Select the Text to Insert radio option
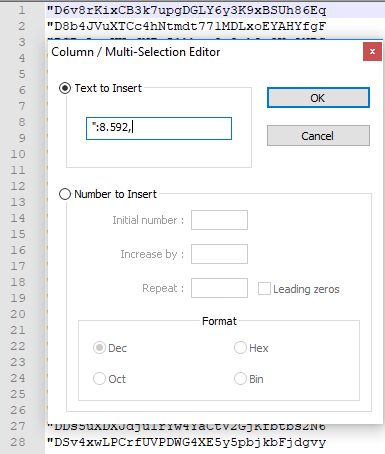The height and width of the screenshot is (454, 385). [65, 88]
